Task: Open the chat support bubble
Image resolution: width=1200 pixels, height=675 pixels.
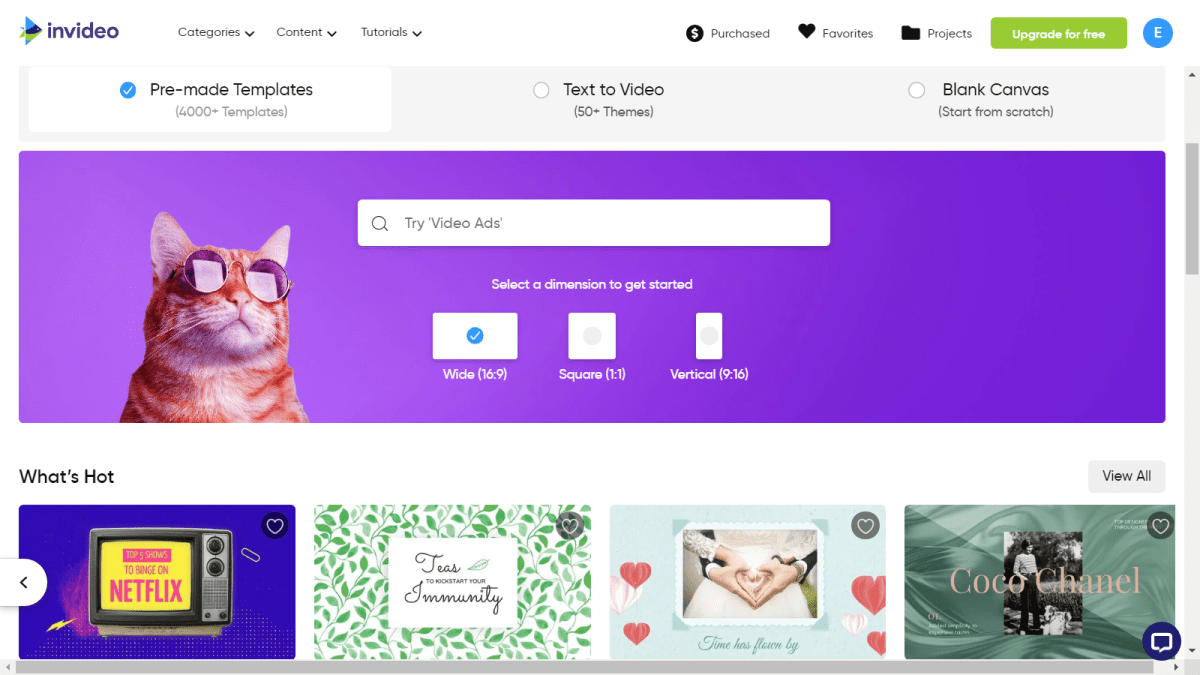Action: pos(1161,641)
